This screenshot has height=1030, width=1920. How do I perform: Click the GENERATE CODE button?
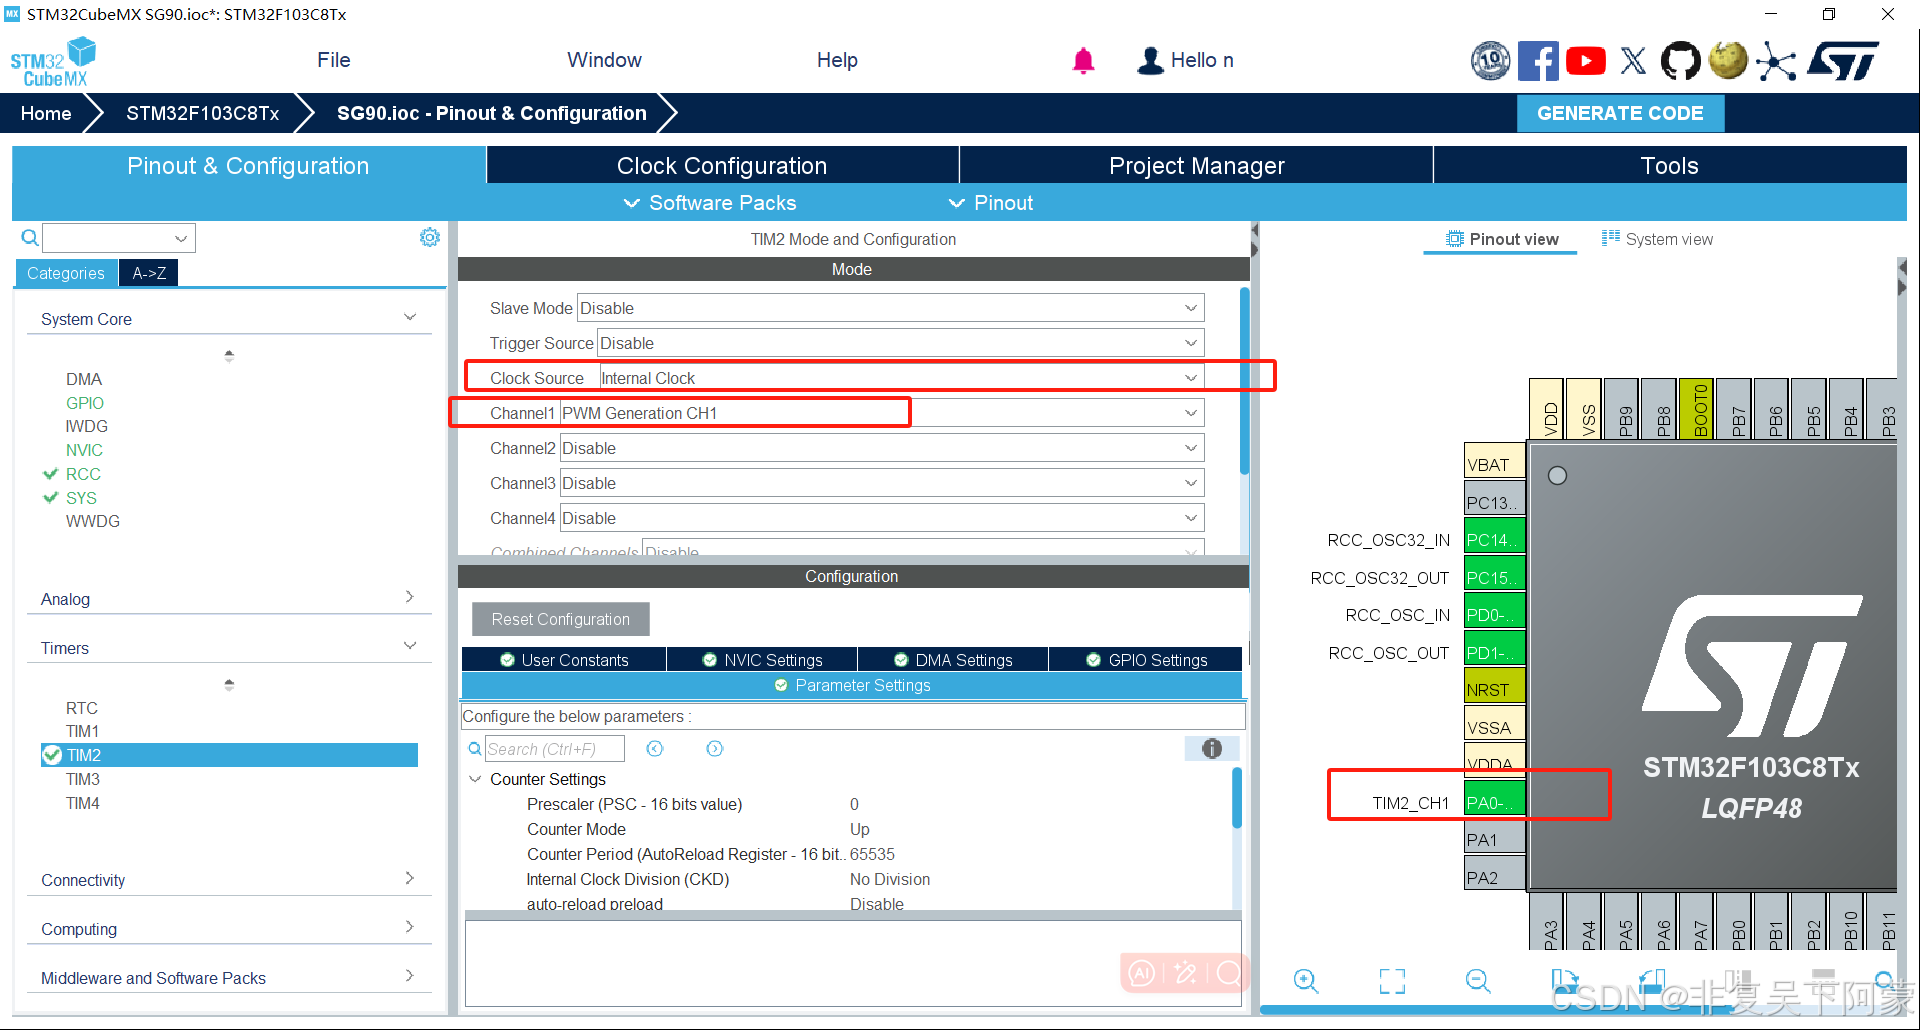click(1620, 113)
